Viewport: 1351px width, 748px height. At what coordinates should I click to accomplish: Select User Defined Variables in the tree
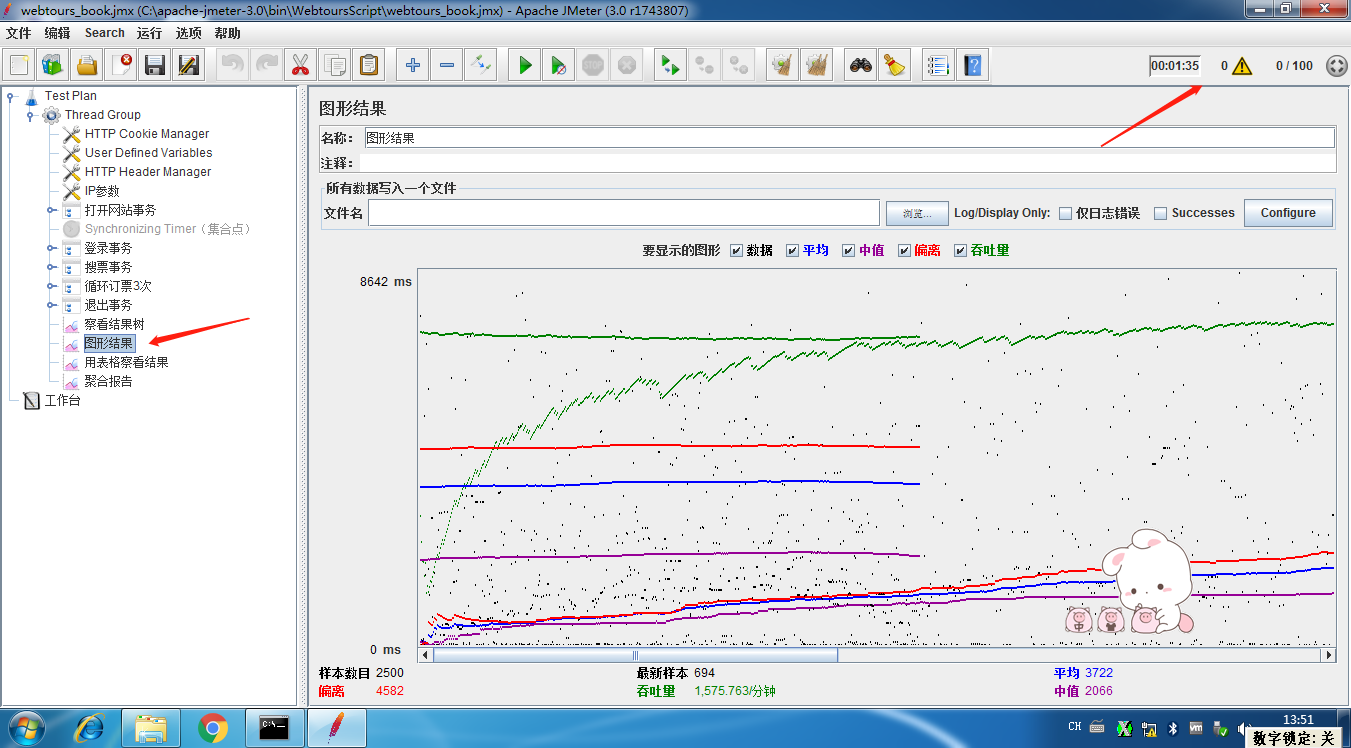[x=148, y=153]
